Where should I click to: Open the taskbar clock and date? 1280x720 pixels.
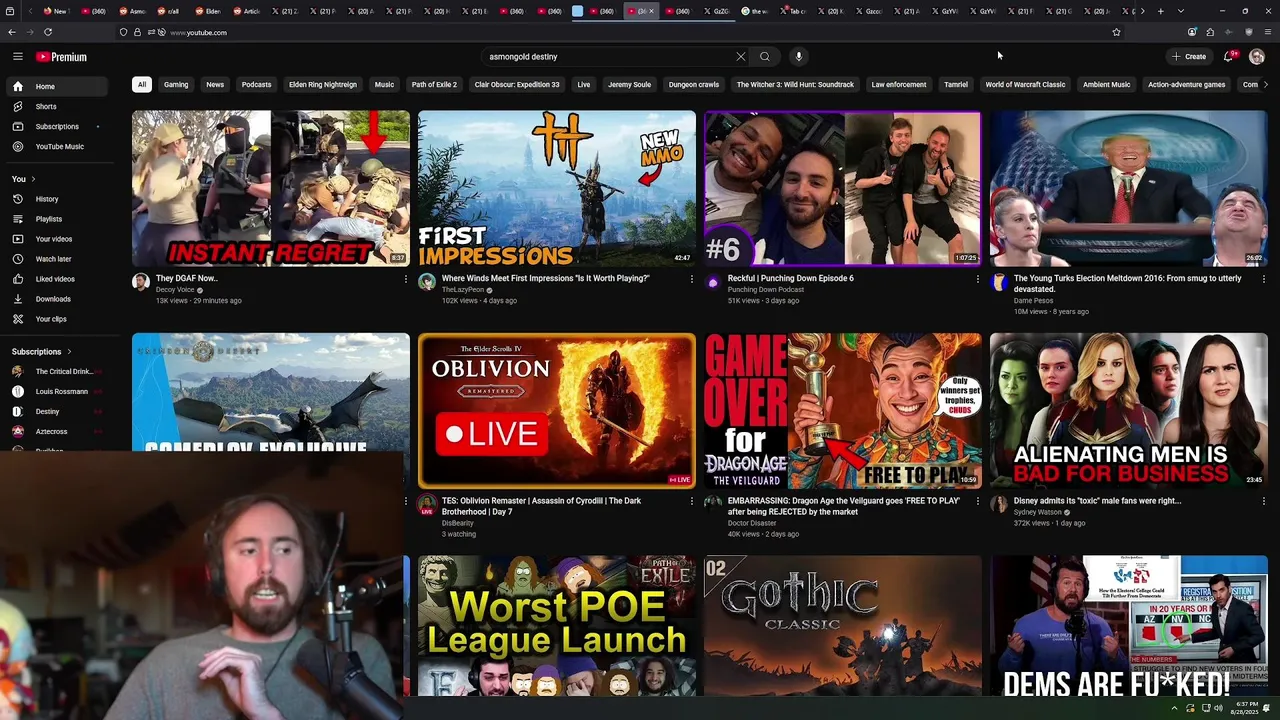coord(1245,708)
